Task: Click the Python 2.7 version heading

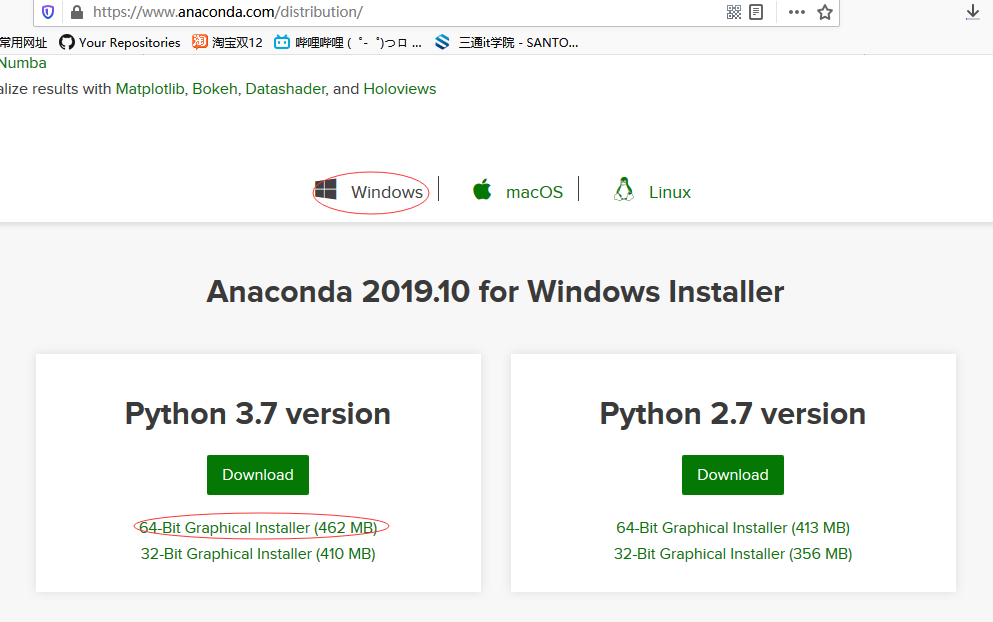Action: [x=733, y=414]
